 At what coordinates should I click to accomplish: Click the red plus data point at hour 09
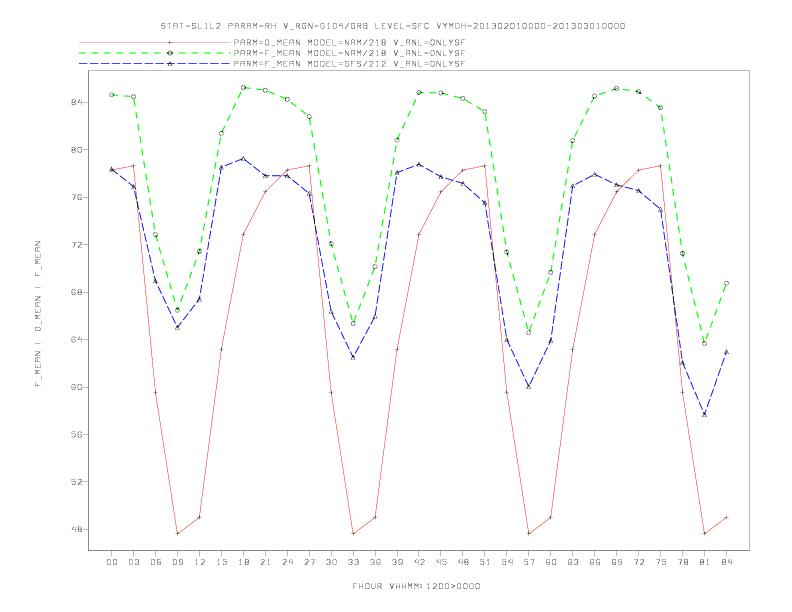[x=177, y=533]
